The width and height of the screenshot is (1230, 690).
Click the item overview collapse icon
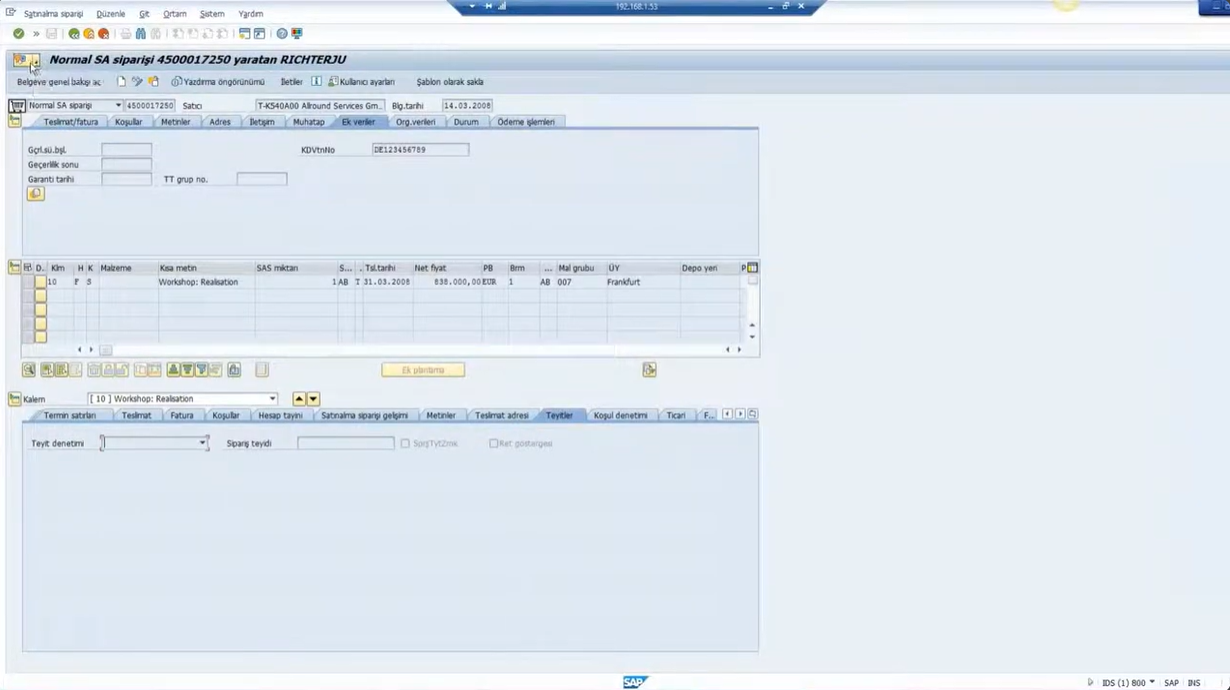pos(15,267)
